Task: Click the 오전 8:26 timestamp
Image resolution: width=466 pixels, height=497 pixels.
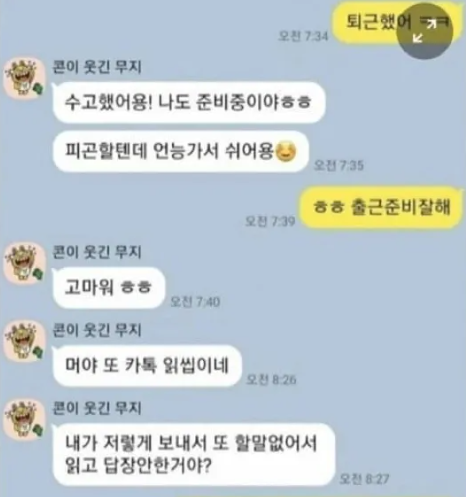Action: pos(271,379)
